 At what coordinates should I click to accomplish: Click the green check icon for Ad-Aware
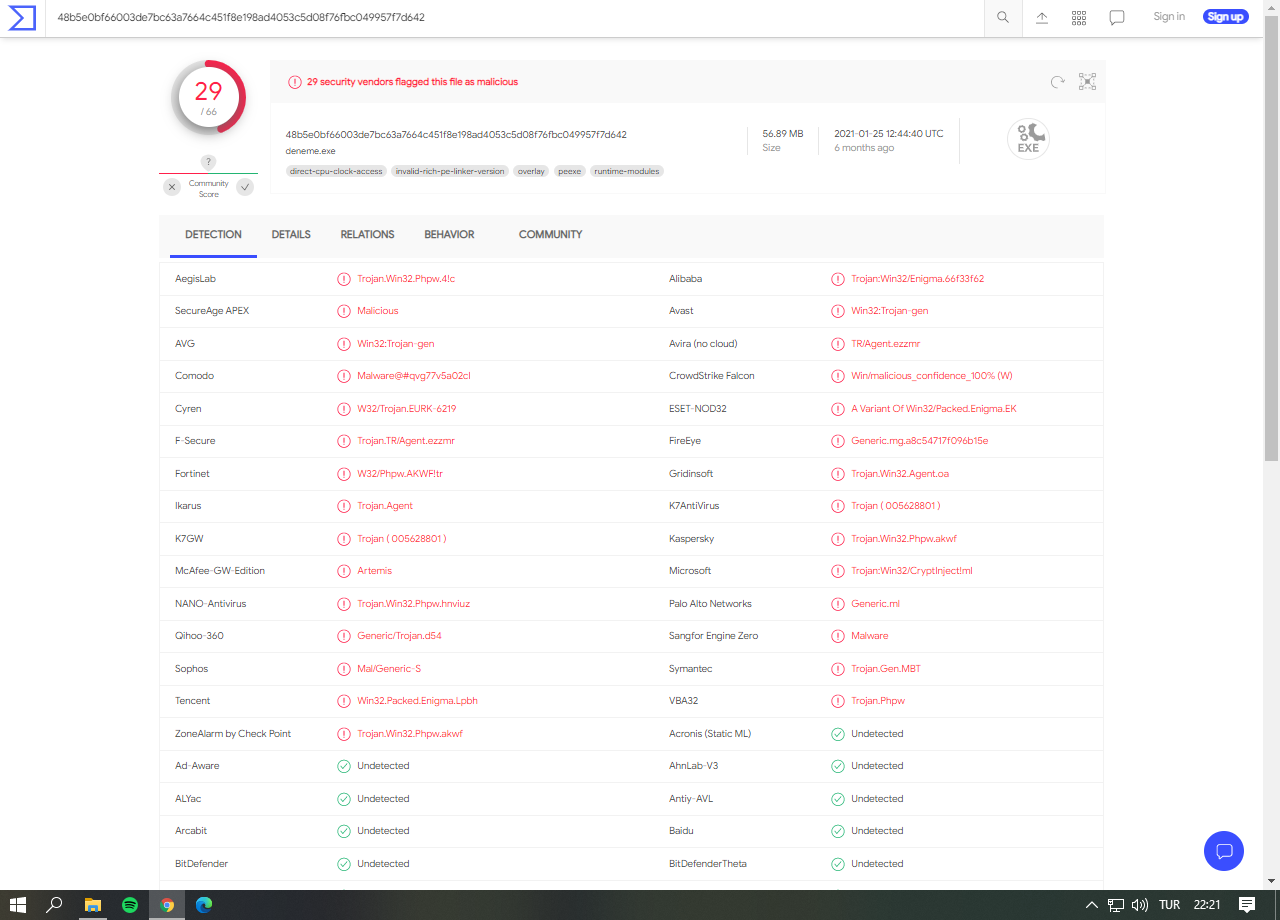(344, 766)
